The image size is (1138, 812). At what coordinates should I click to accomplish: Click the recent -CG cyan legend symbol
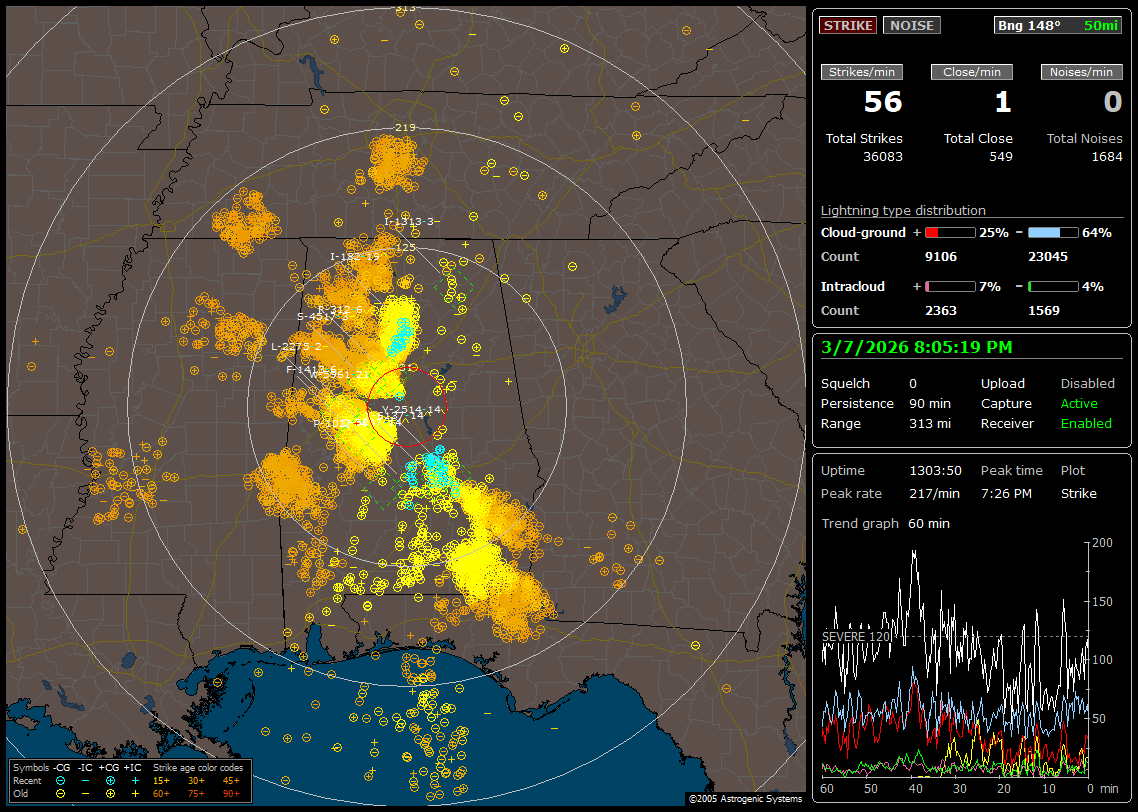pos(60,780)
